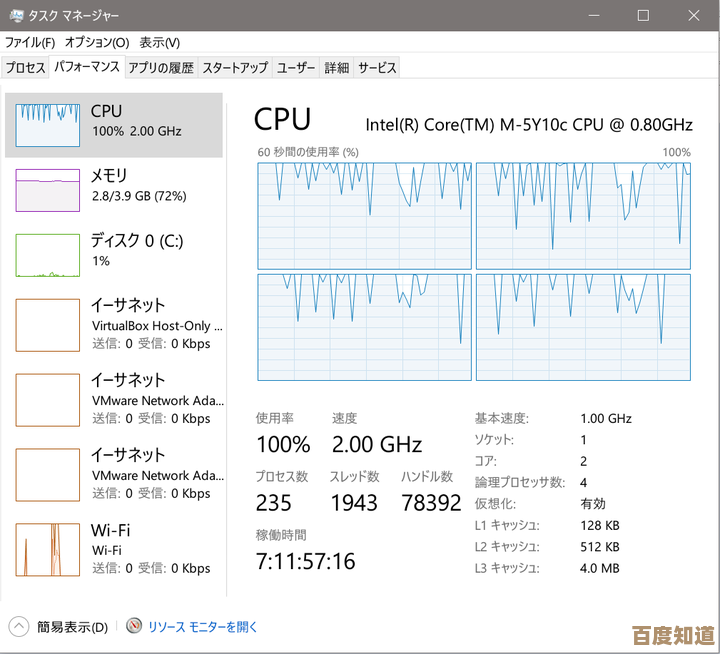Select the パフォーマンス tab
Screen dimensions: 720x654
[87, 67]
